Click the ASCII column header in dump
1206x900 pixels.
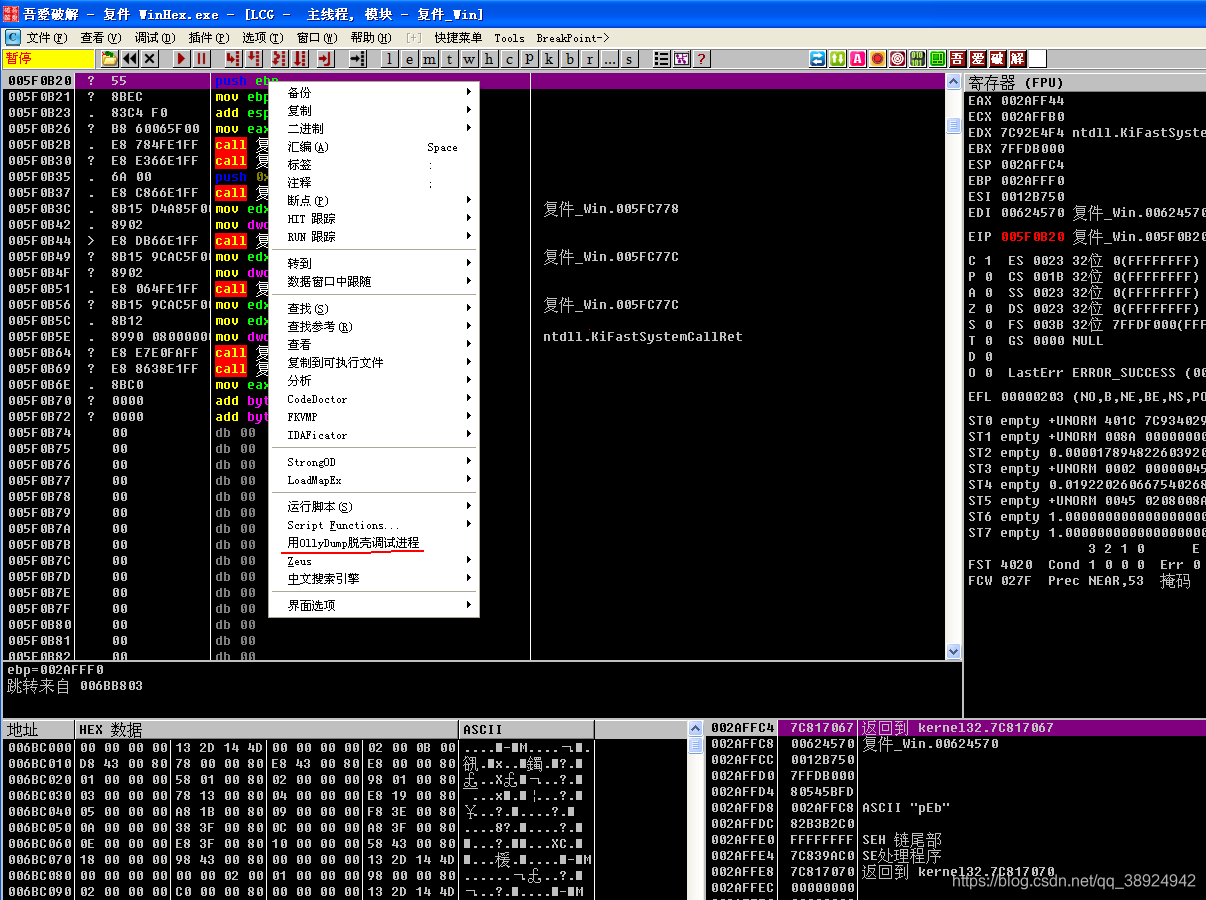[527, 729]
